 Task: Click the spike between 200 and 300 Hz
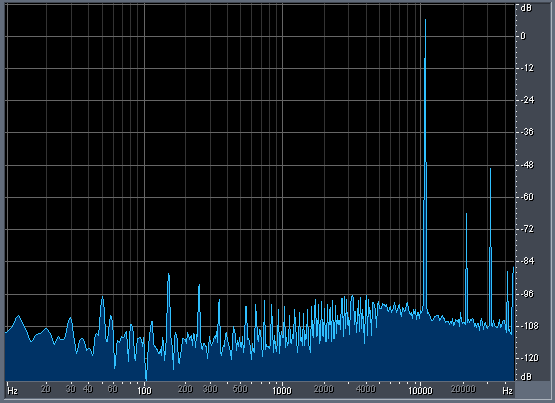click(199, 286)
